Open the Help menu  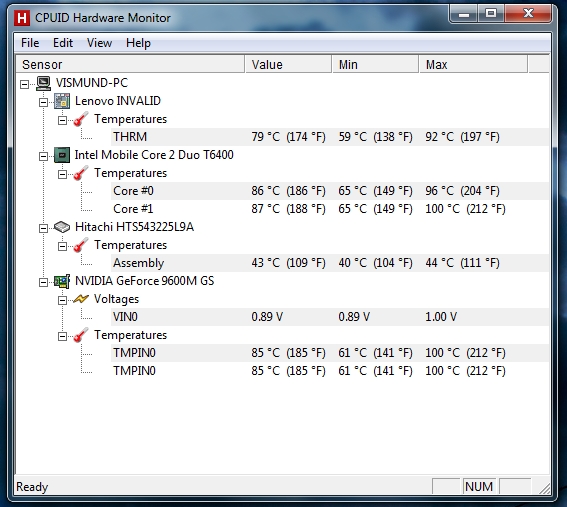(138, 43)
